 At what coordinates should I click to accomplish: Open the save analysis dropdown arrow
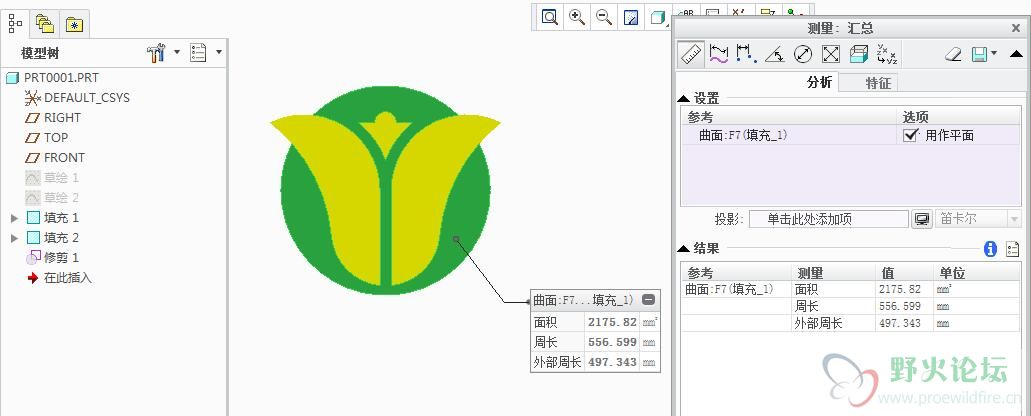(994, 53)
